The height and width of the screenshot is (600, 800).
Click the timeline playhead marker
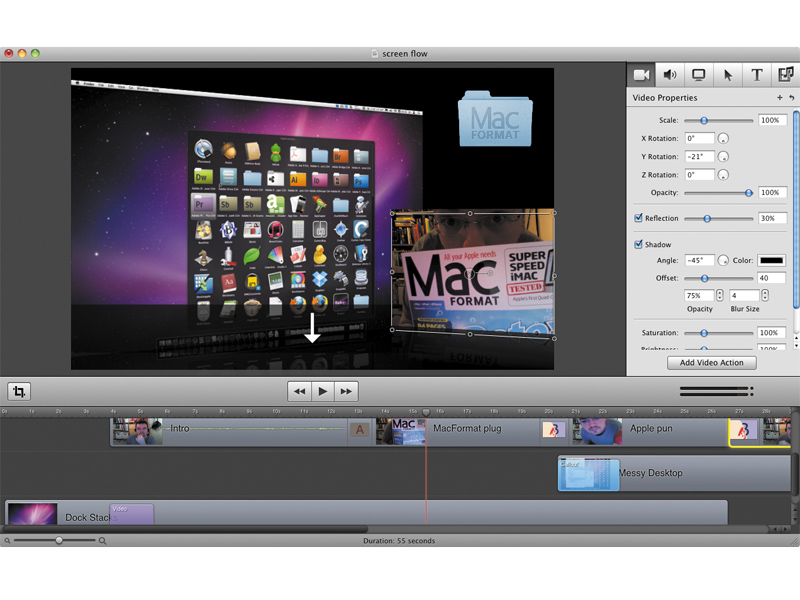[x=426, y=412]
